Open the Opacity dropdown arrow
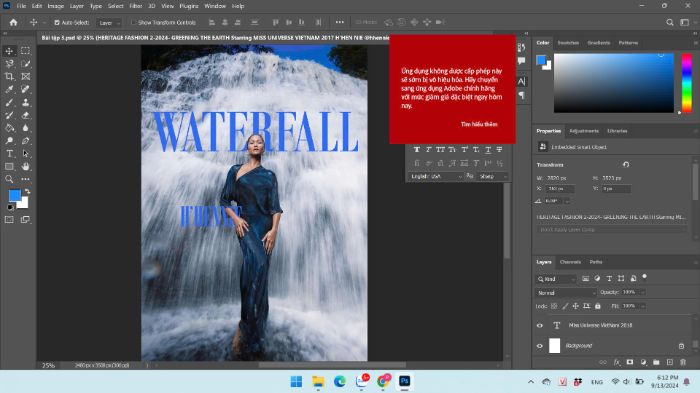Image resolution: width=700 pixels, height=393 pixels. pyautogui.click(x=642, y=292)
